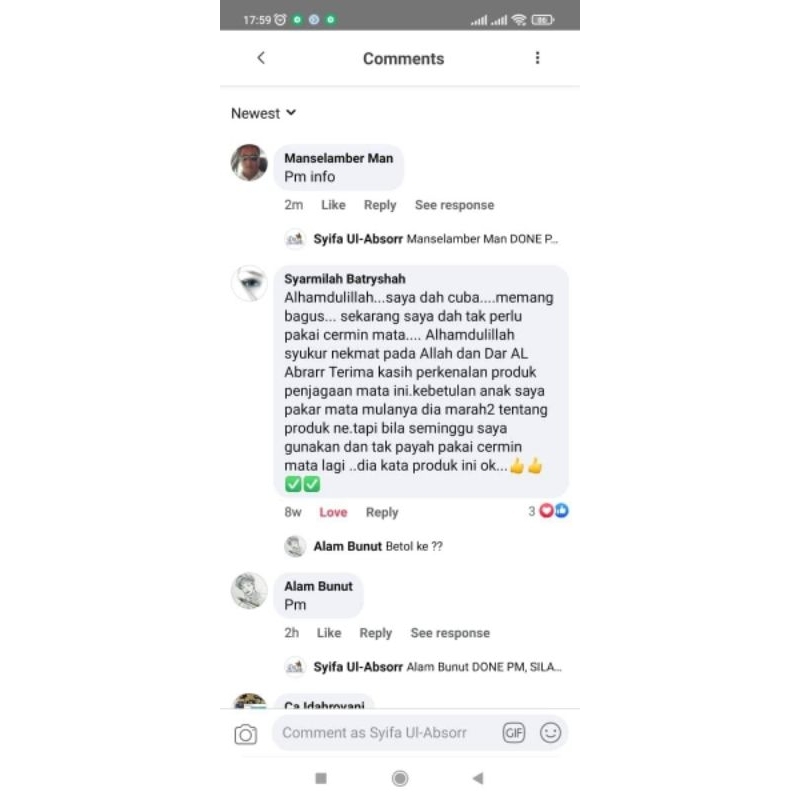The height and width of the screenshot is (800, 800).
Task: Open the three-dot more options menu
Action: 537,58
